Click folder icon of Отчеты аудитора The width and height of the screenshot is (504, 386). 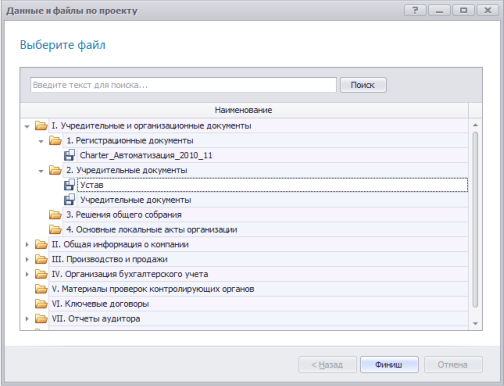click(41, 319)
